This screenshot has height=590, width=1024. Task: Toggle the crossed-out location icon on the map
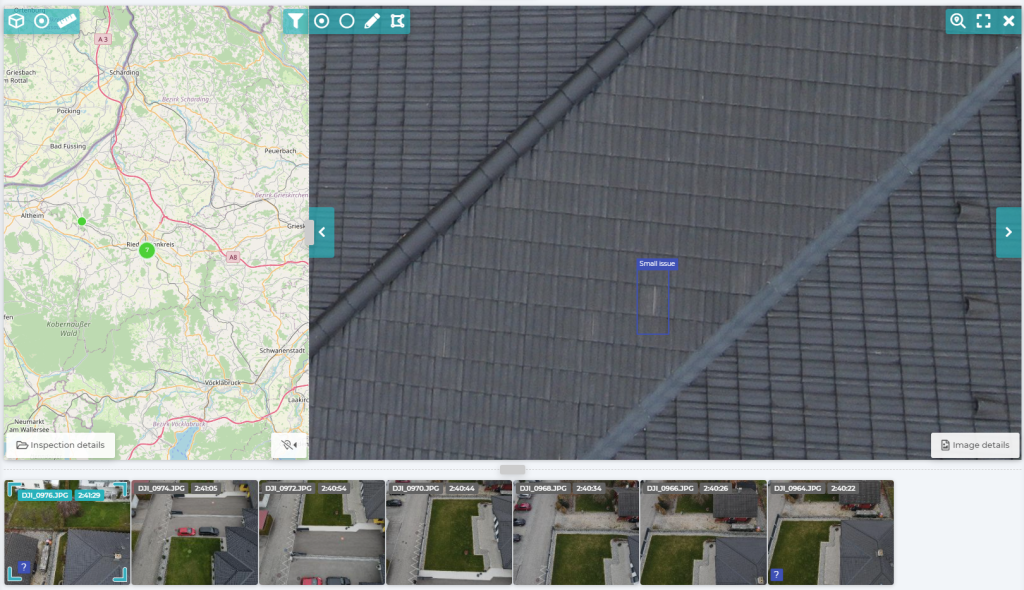coord(289,445)
